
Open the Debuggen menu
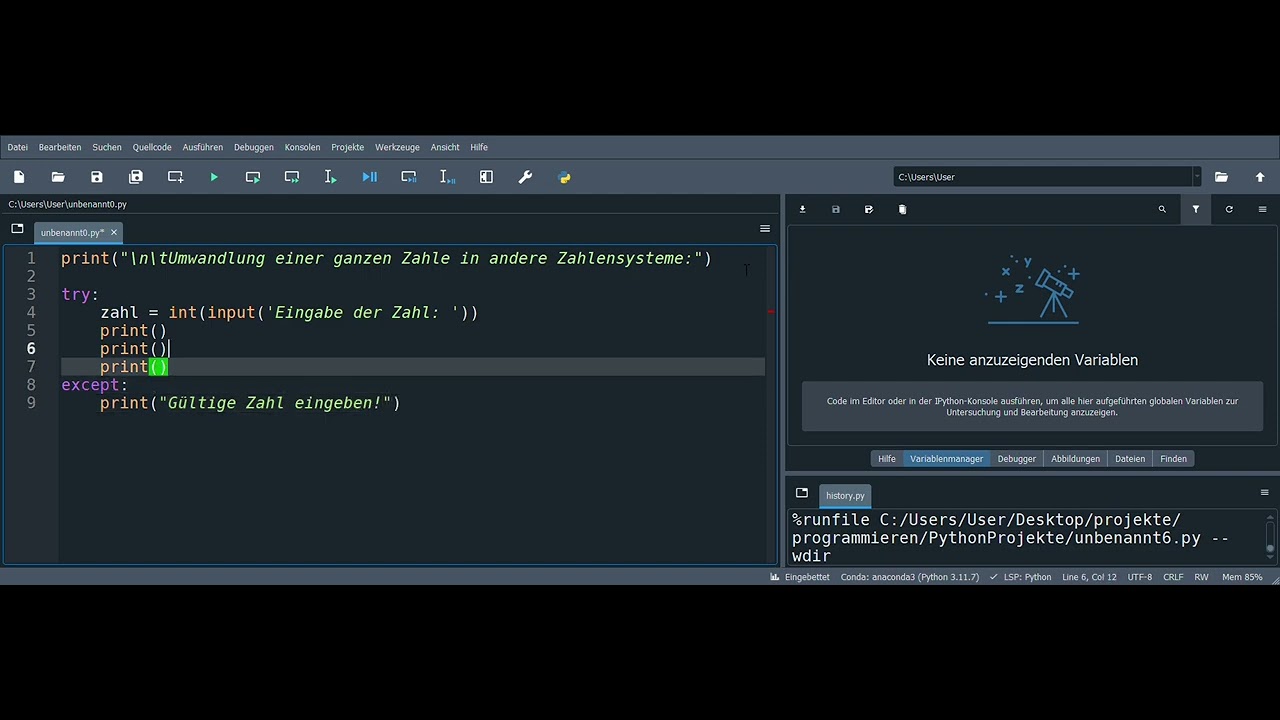point(254,147)
